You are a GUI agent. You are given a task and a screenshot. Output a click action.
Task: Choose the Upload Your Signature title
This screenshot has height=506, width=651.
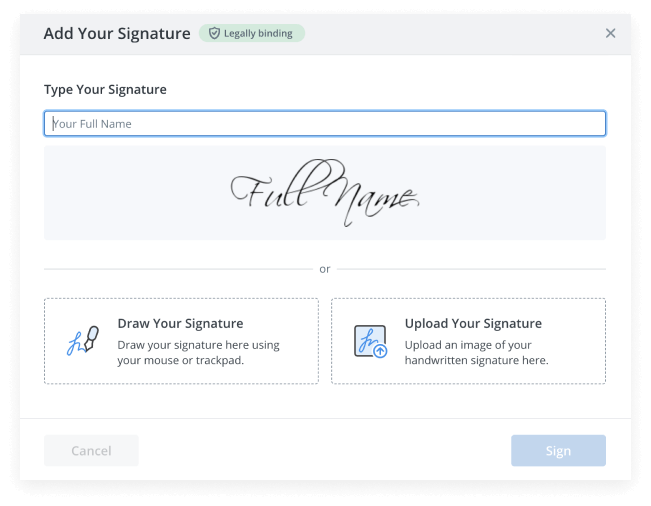point(473,324)
